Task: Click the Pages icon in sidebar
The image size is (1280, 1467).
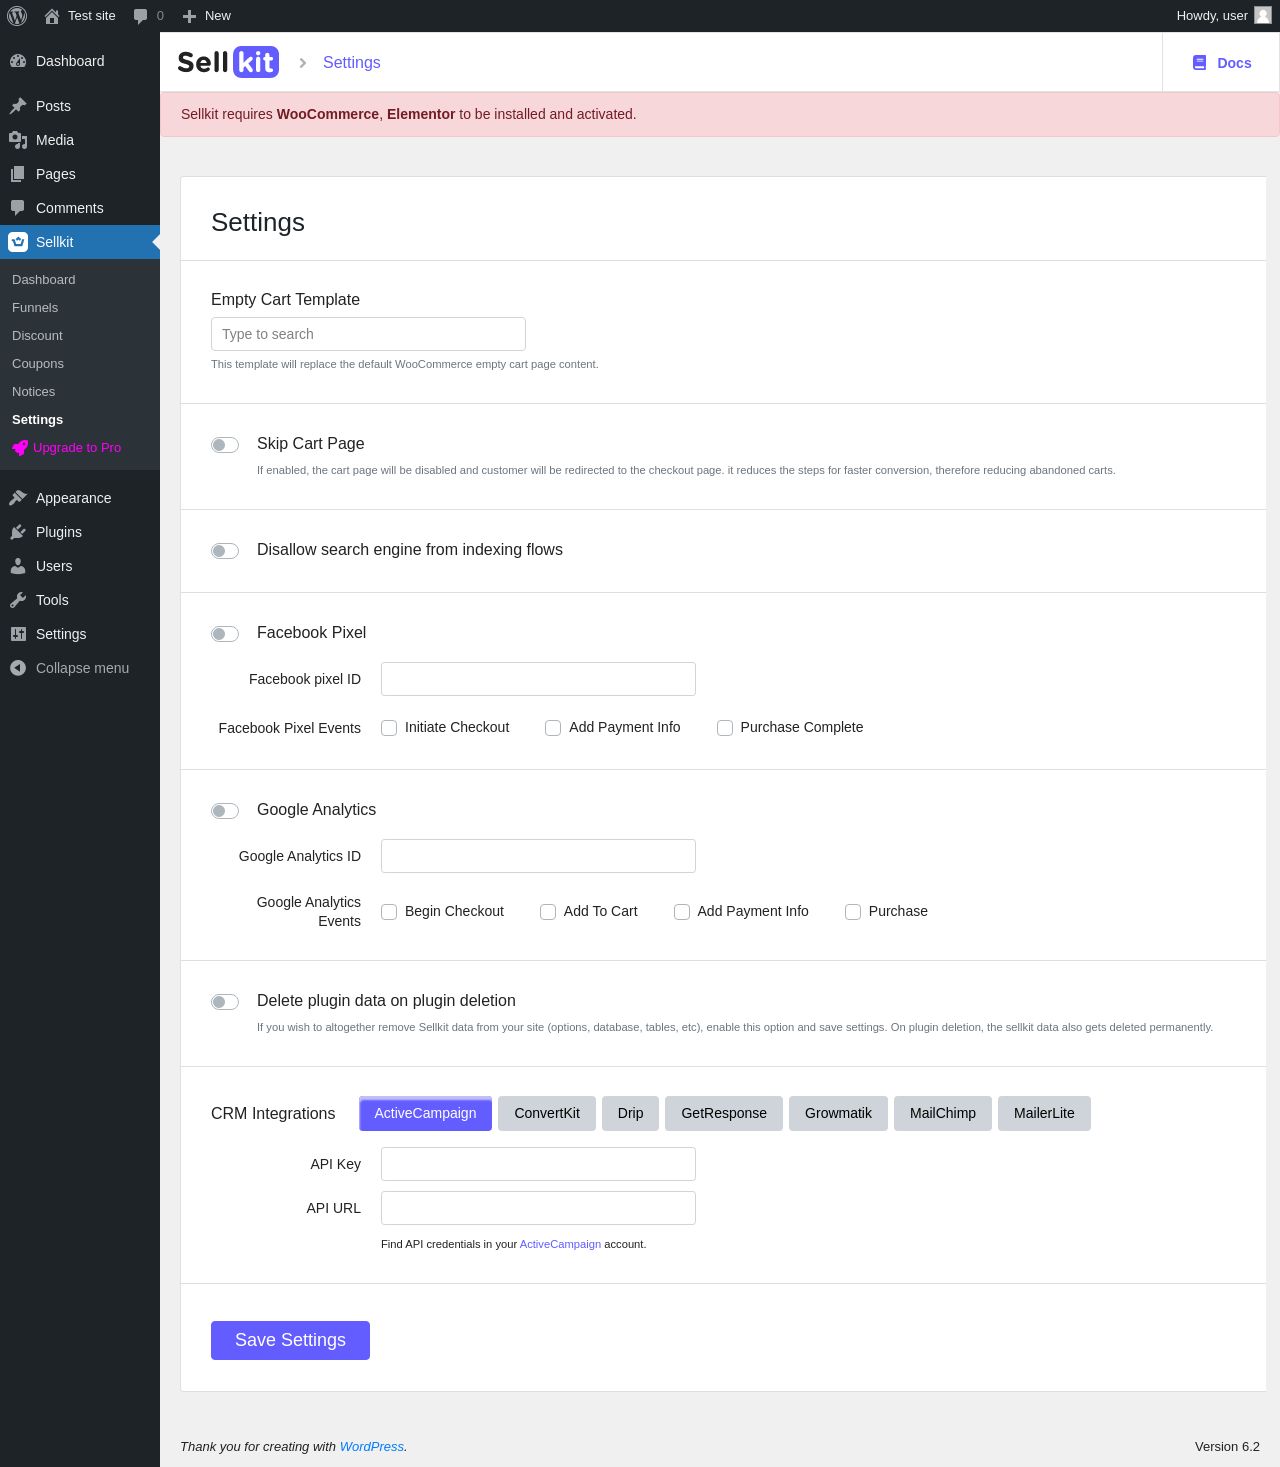Action: click(x=18, y=174)
